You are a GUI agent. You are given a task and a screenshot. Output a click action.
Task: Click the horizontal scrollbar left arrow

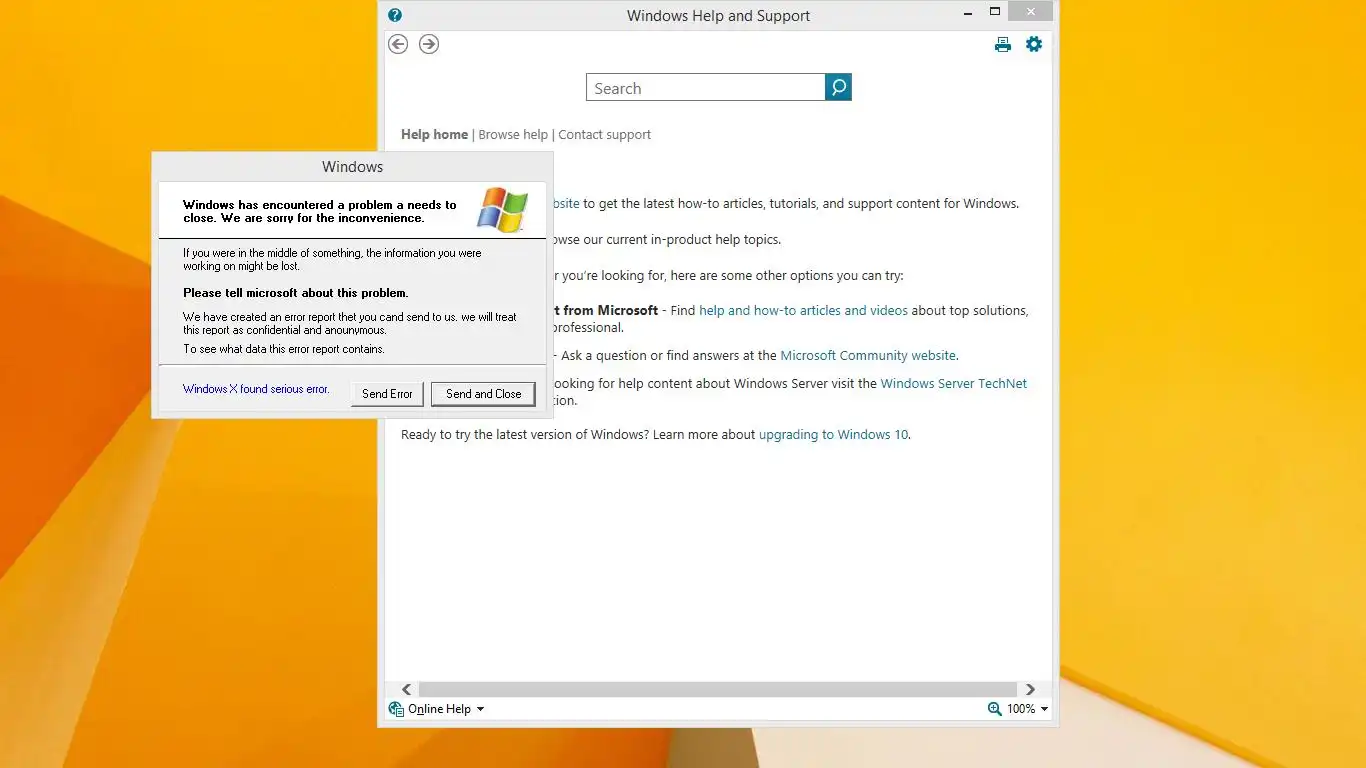point(407,689)
